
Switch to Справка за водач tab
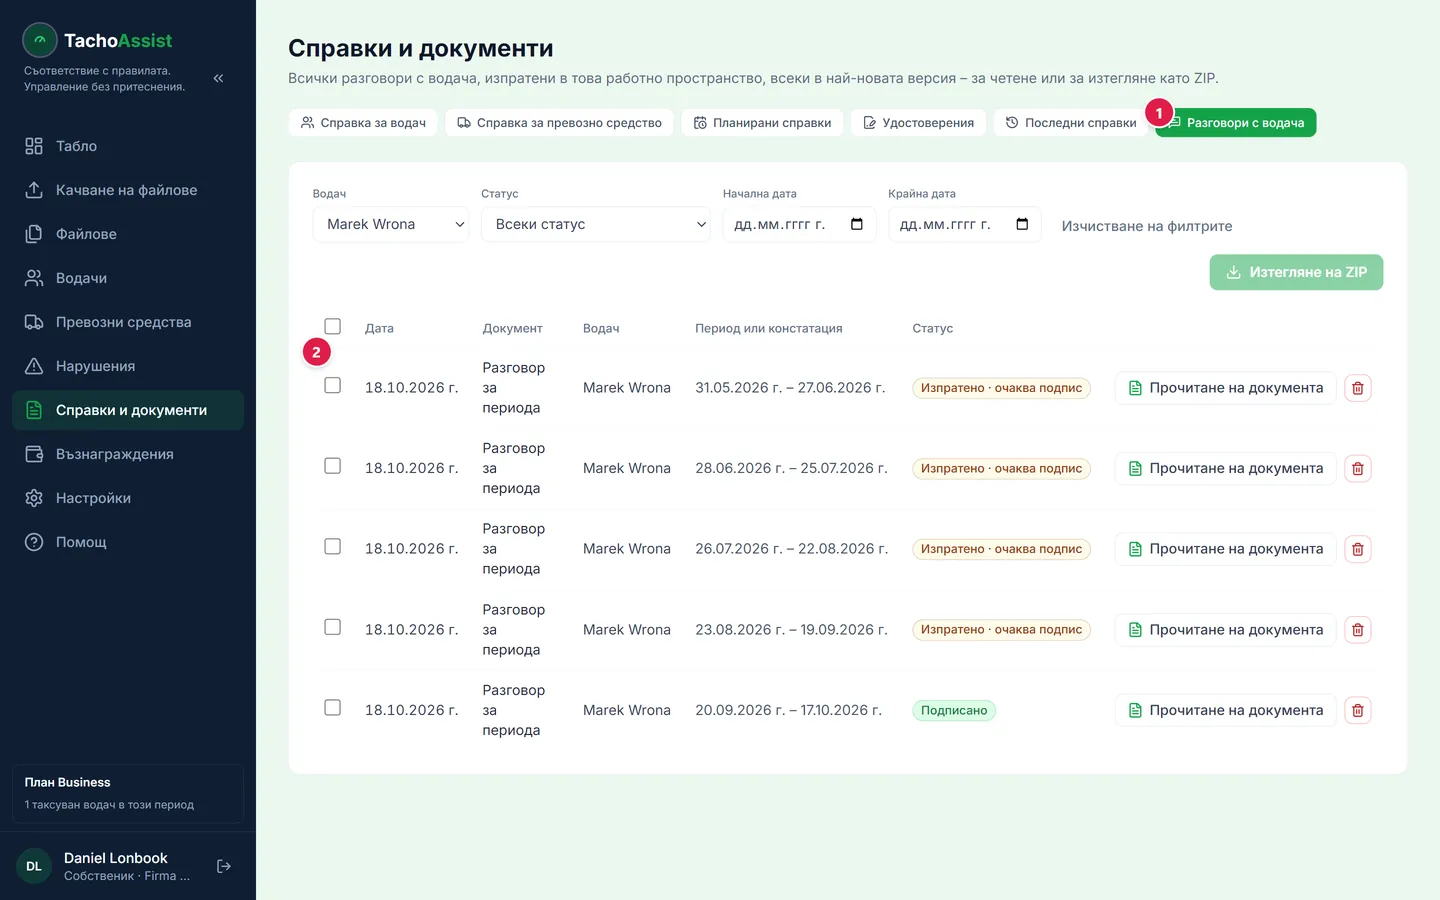(363, 123)
